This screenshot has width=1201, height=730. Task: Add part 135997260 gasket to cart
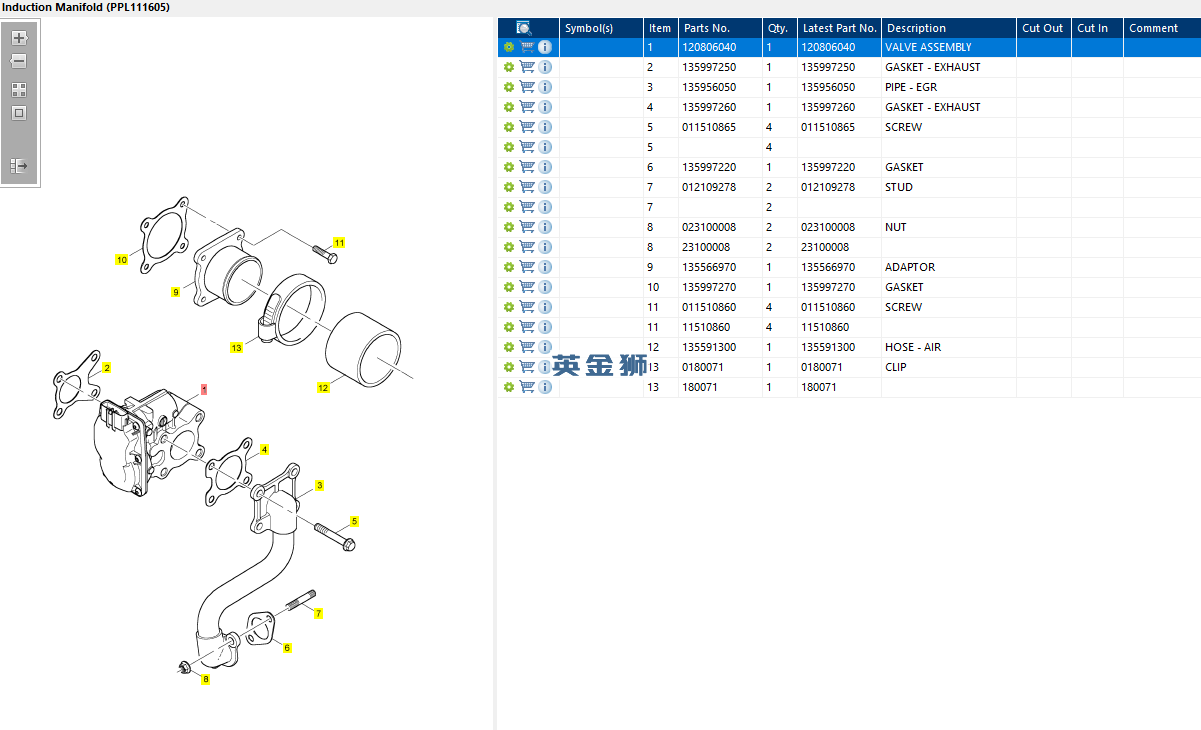527,107
